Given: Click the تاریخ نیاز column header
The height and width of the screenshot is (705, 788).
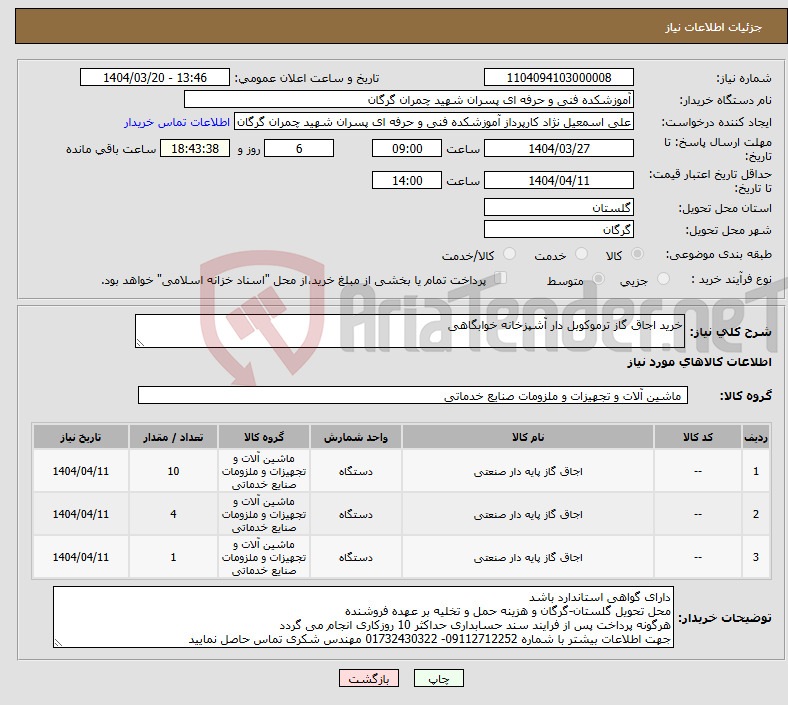Looking at the screenshot, I should pyautogui.click(x=80, y=437).
